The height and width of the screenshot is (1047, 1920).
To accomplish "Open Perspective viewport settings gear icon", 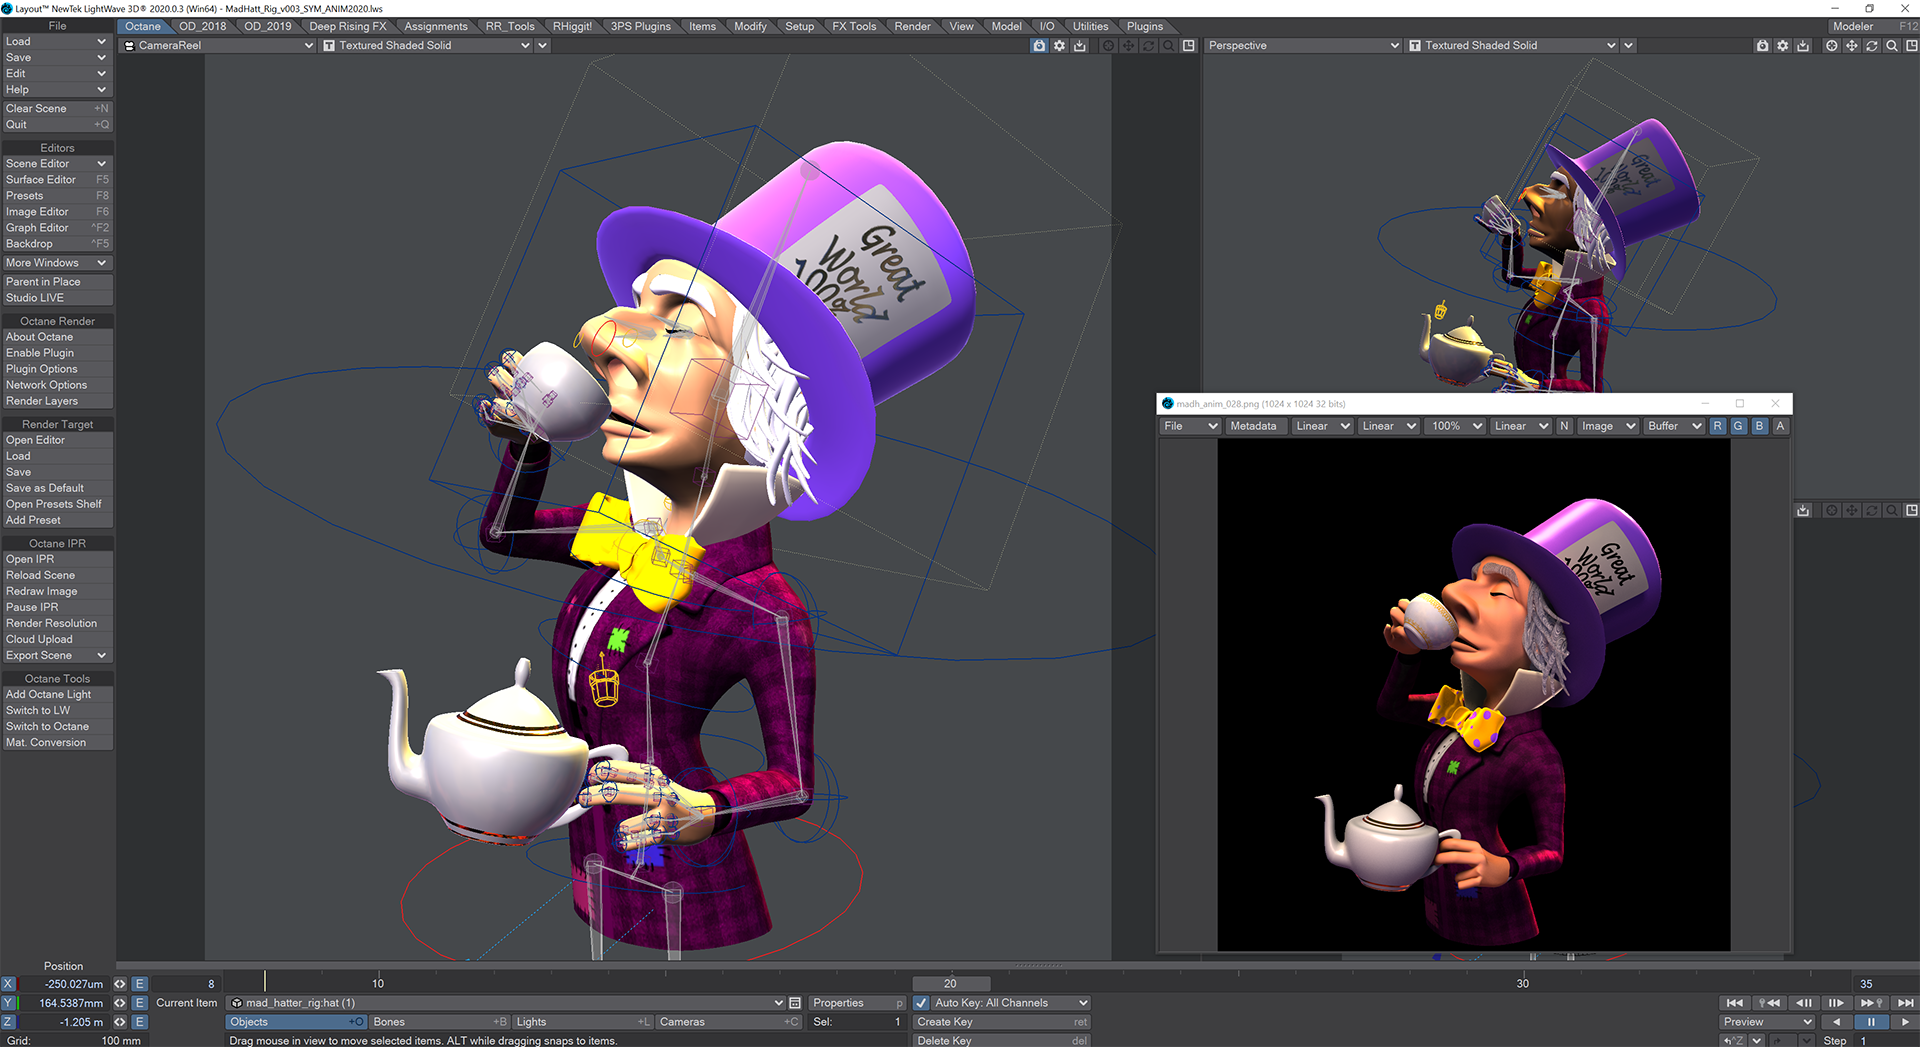I will point(1783,45).
